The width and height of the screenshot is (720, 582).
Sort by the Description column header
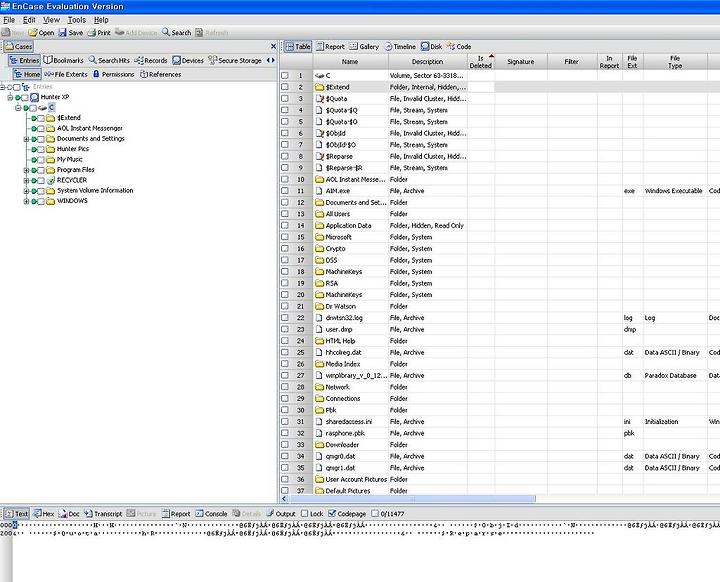428,62
